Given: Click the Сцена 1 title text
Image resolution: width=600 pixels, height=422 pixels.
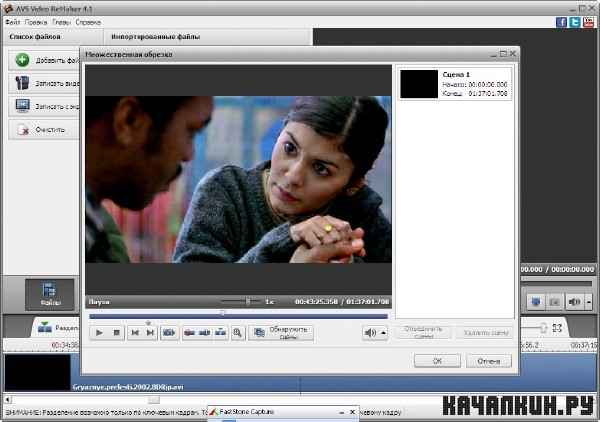Looking at the screenshot, I should pyautogui.click(x=456, y=74).
